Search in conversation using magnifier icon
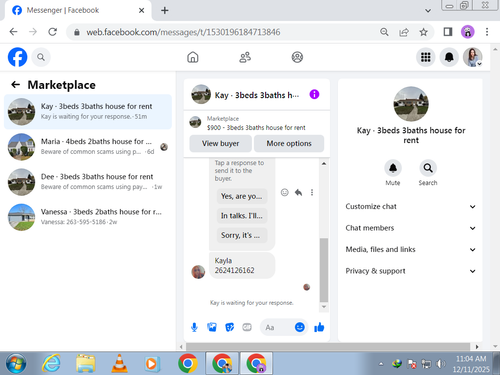Screen dimensions: 500x375 tap(428, 168)
